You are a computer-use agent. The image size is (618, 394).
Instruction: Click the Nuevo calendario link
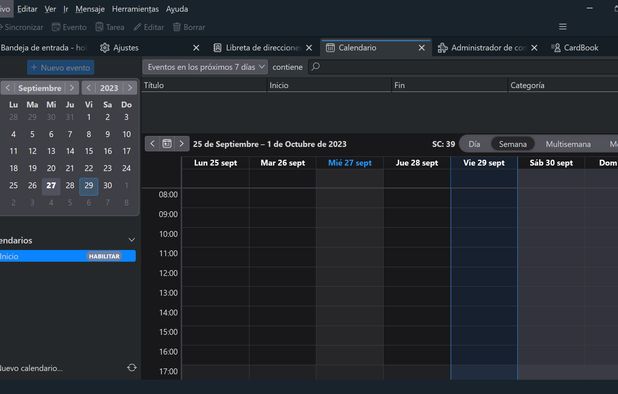click(31, 368)
